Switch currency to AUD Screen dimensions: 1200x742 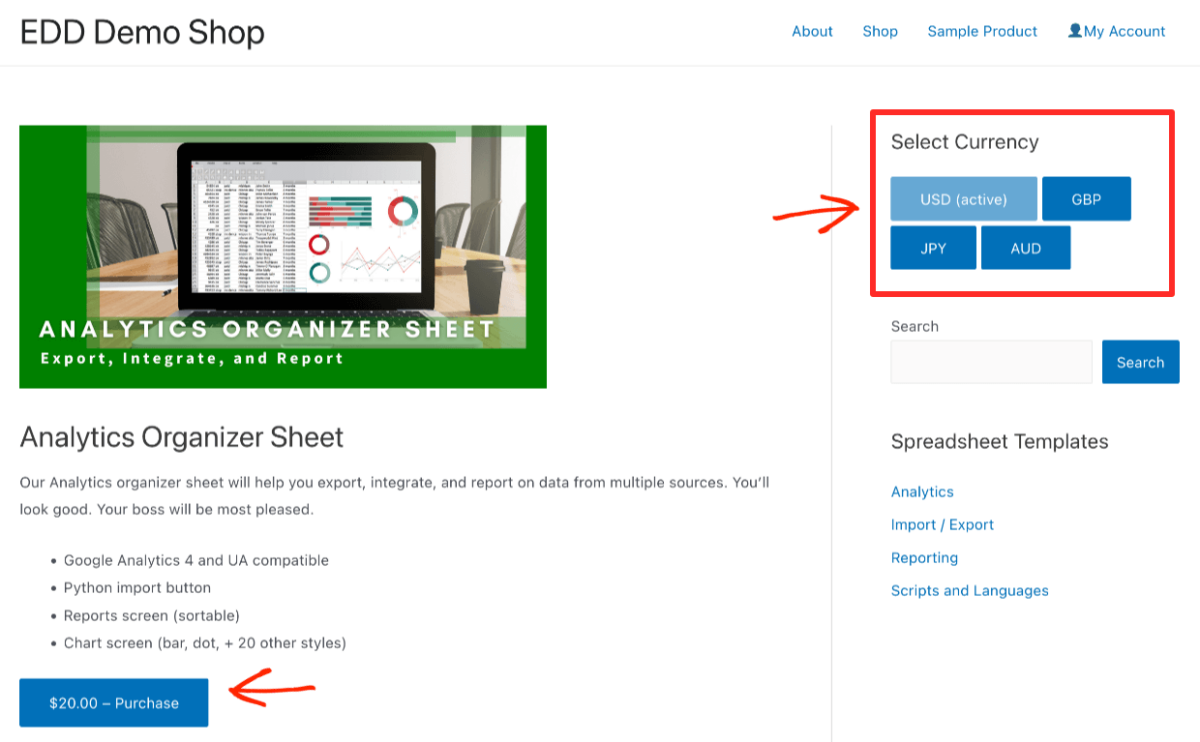pyautogui.click(x=1026, y=247)
